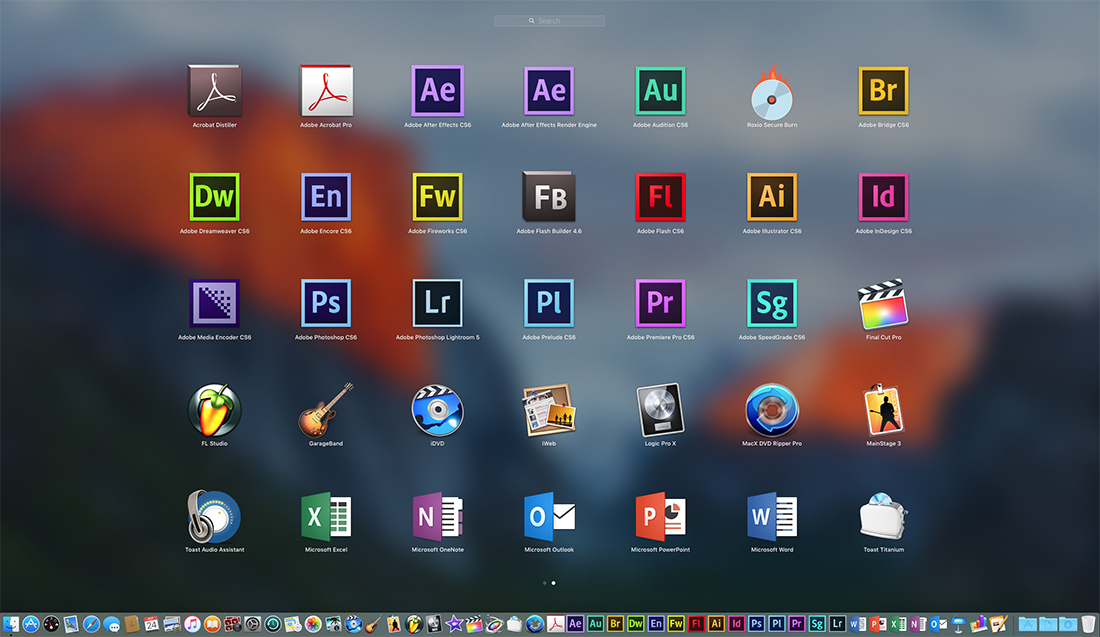Open Logic Pro X app icon
This screenshot has width=1100, height=637.
[x=660, y=409]
